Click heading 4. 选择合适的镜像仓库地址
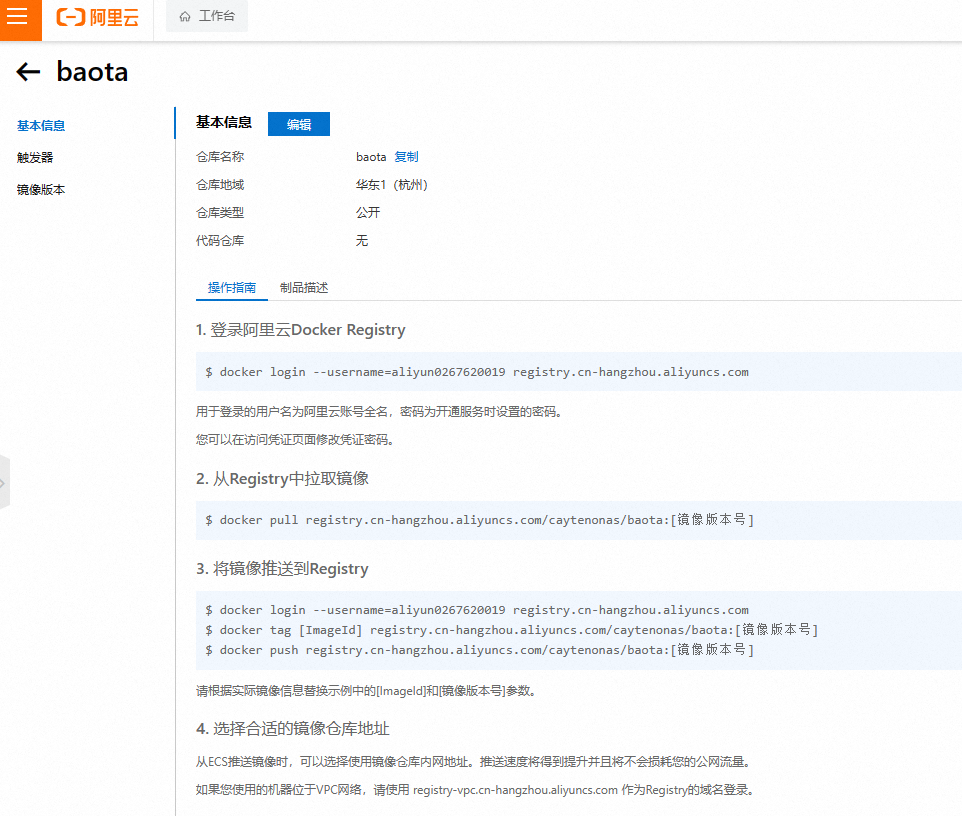The image size is (962, 816). (x=293, y=729)
